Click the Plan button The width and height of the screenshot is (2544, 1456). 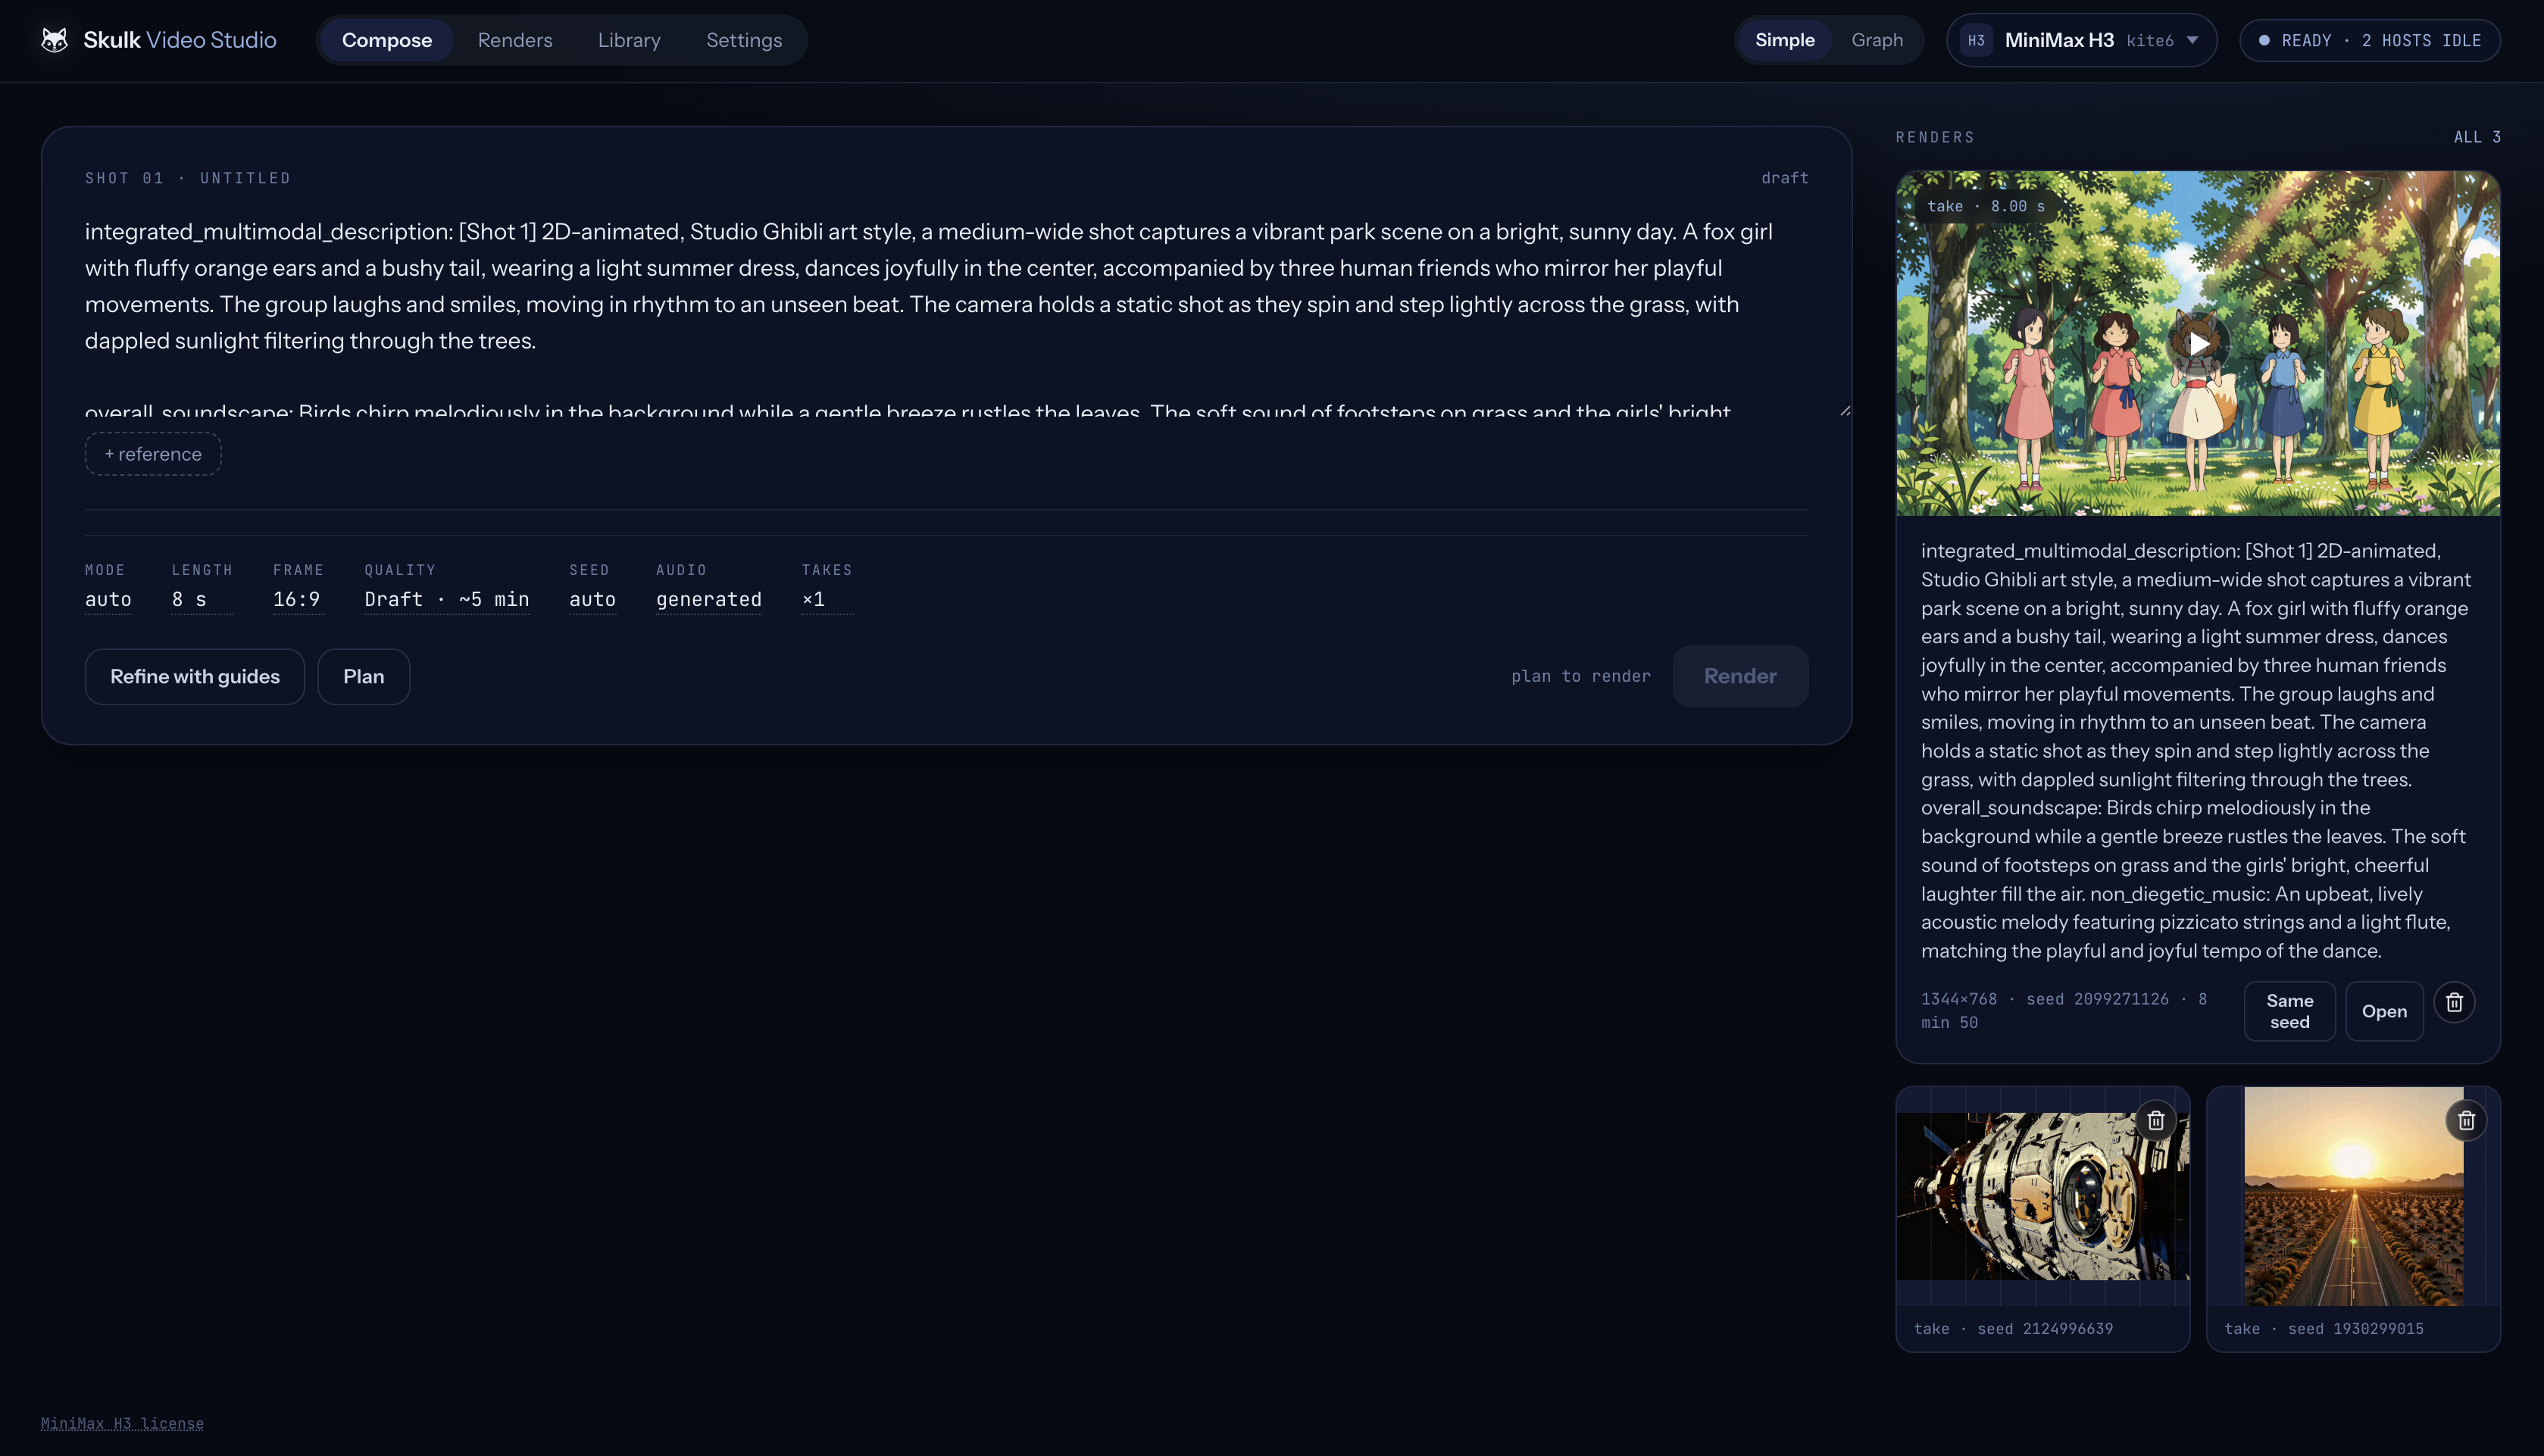click(x=363, y=676)
